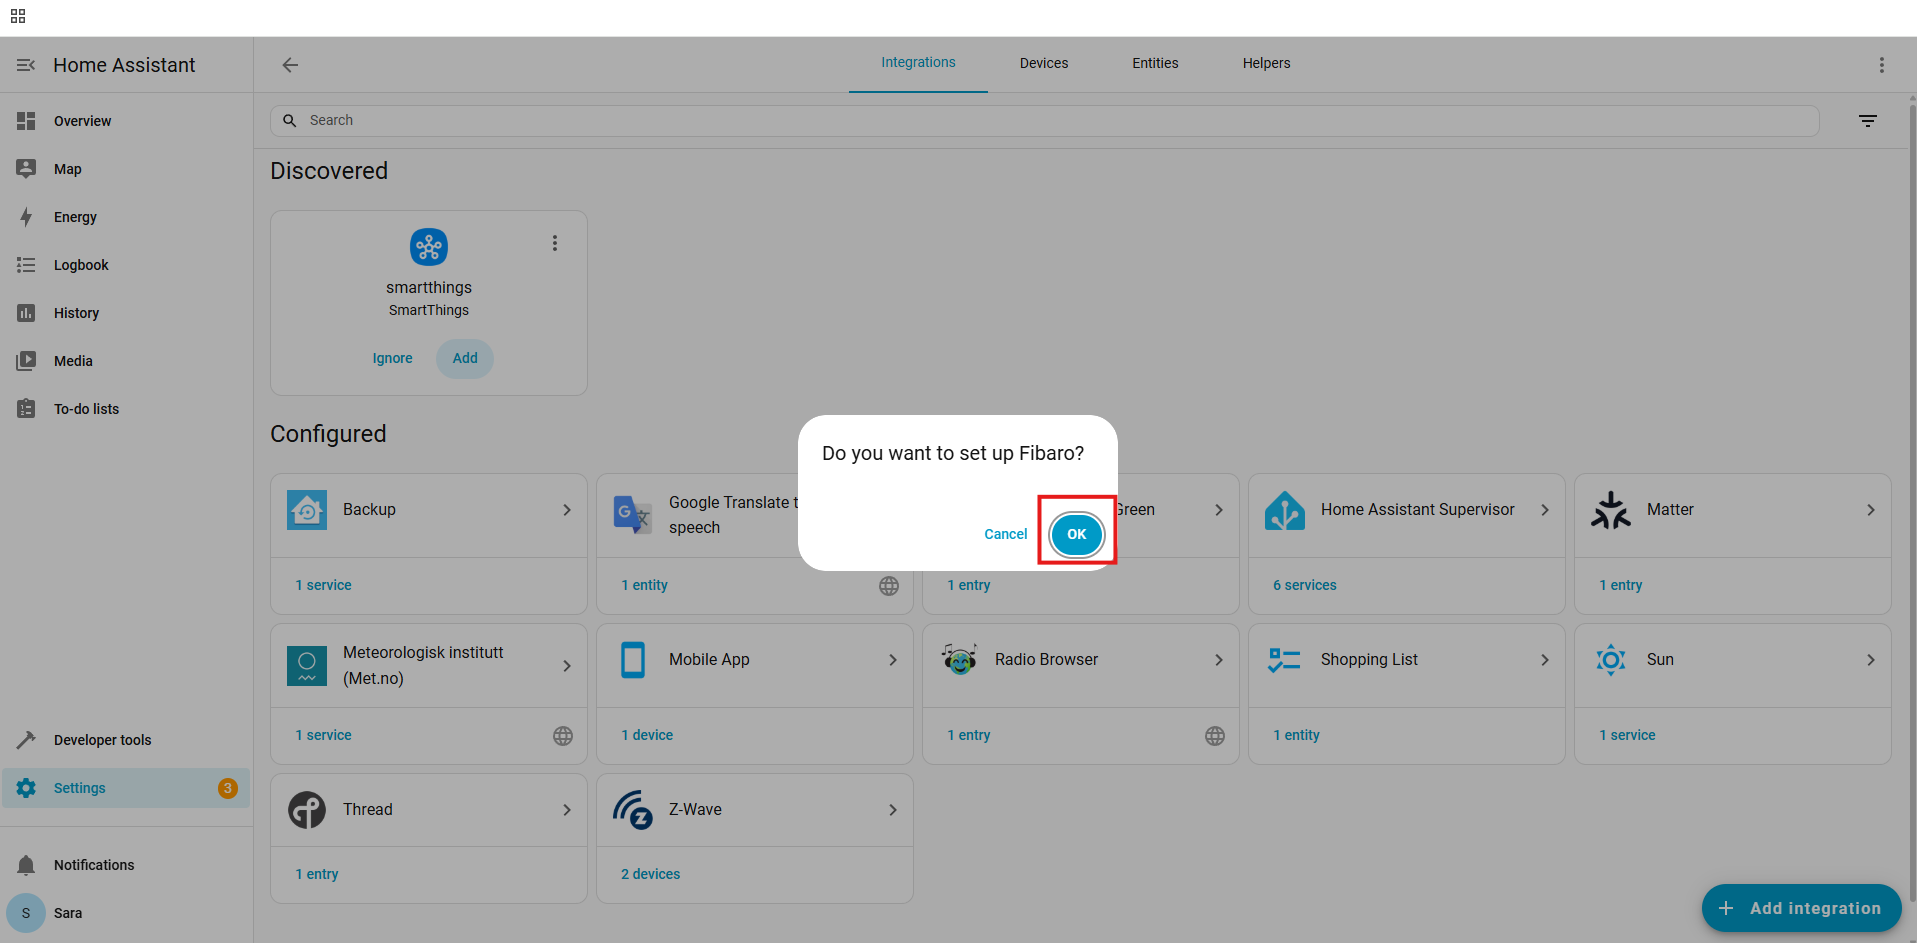Open Sara's user avatar
Image resolution: width=1917 pixels, height=943 pixels.
[x=26, y=913]
